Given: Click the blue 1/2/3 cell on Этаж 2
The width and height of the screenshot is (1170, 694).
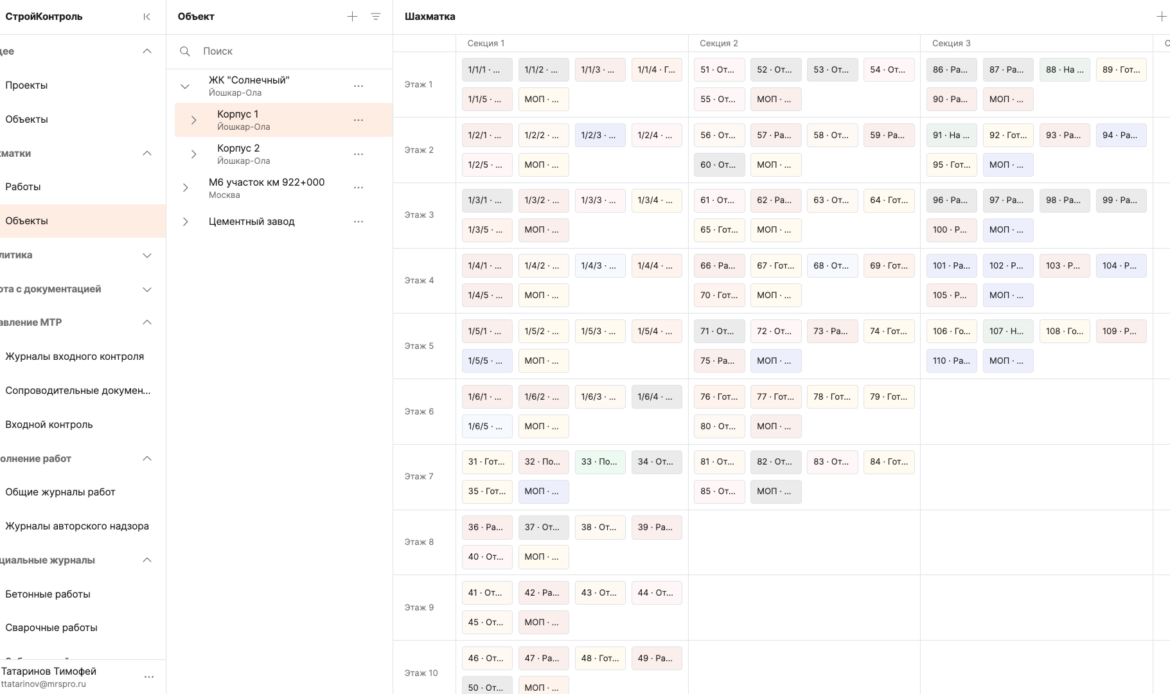Looking at the screenshot, I should click(600, 135).
